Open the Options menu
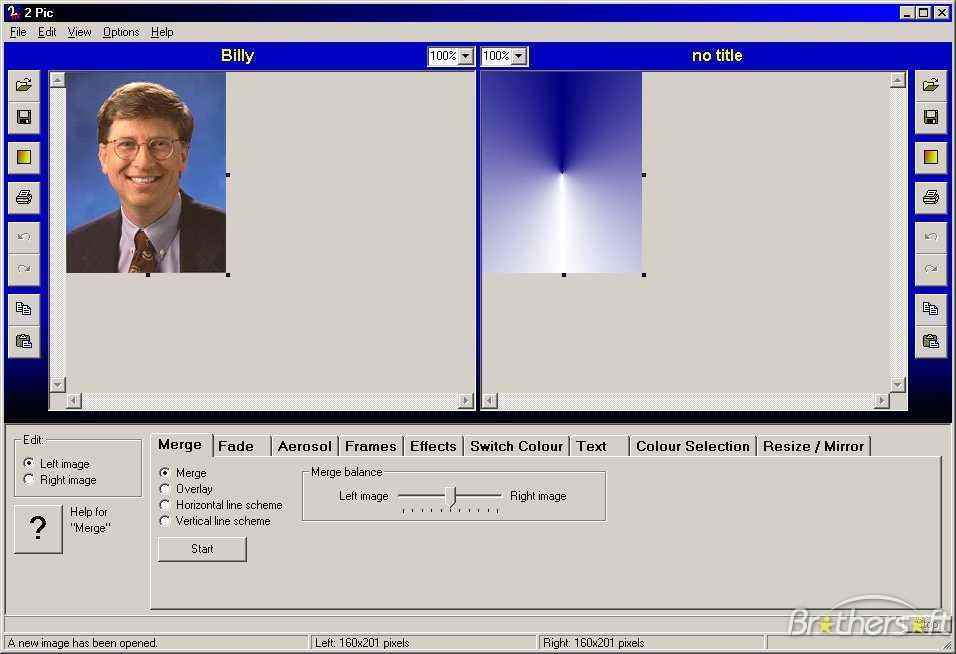This screenshot has height=654, width=956. tap(121, 32)
